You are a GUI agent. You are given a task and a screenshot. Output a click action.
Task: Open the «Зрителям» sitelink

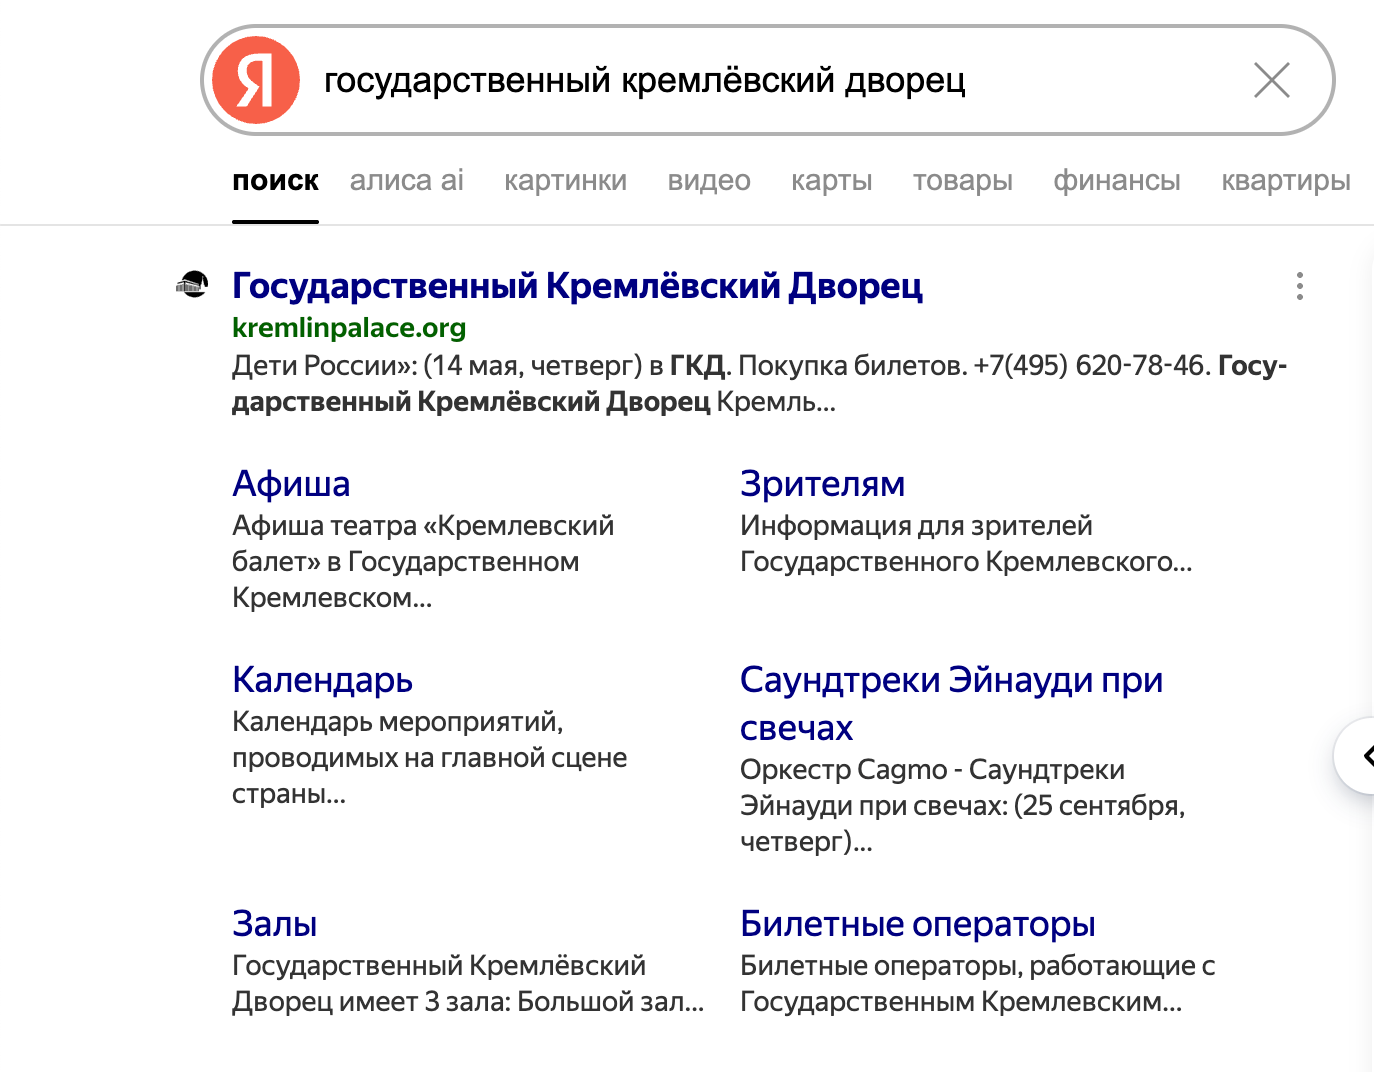pyautogui.click(x=822, y=484)
